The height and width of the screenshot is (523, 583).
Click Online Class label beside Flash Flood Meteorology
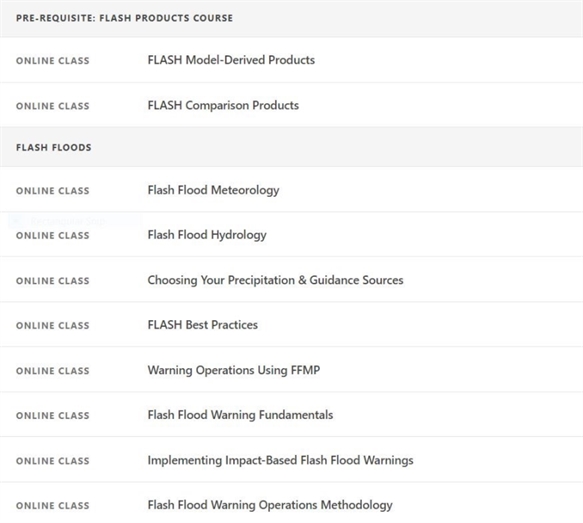click(x=52, y=191)
